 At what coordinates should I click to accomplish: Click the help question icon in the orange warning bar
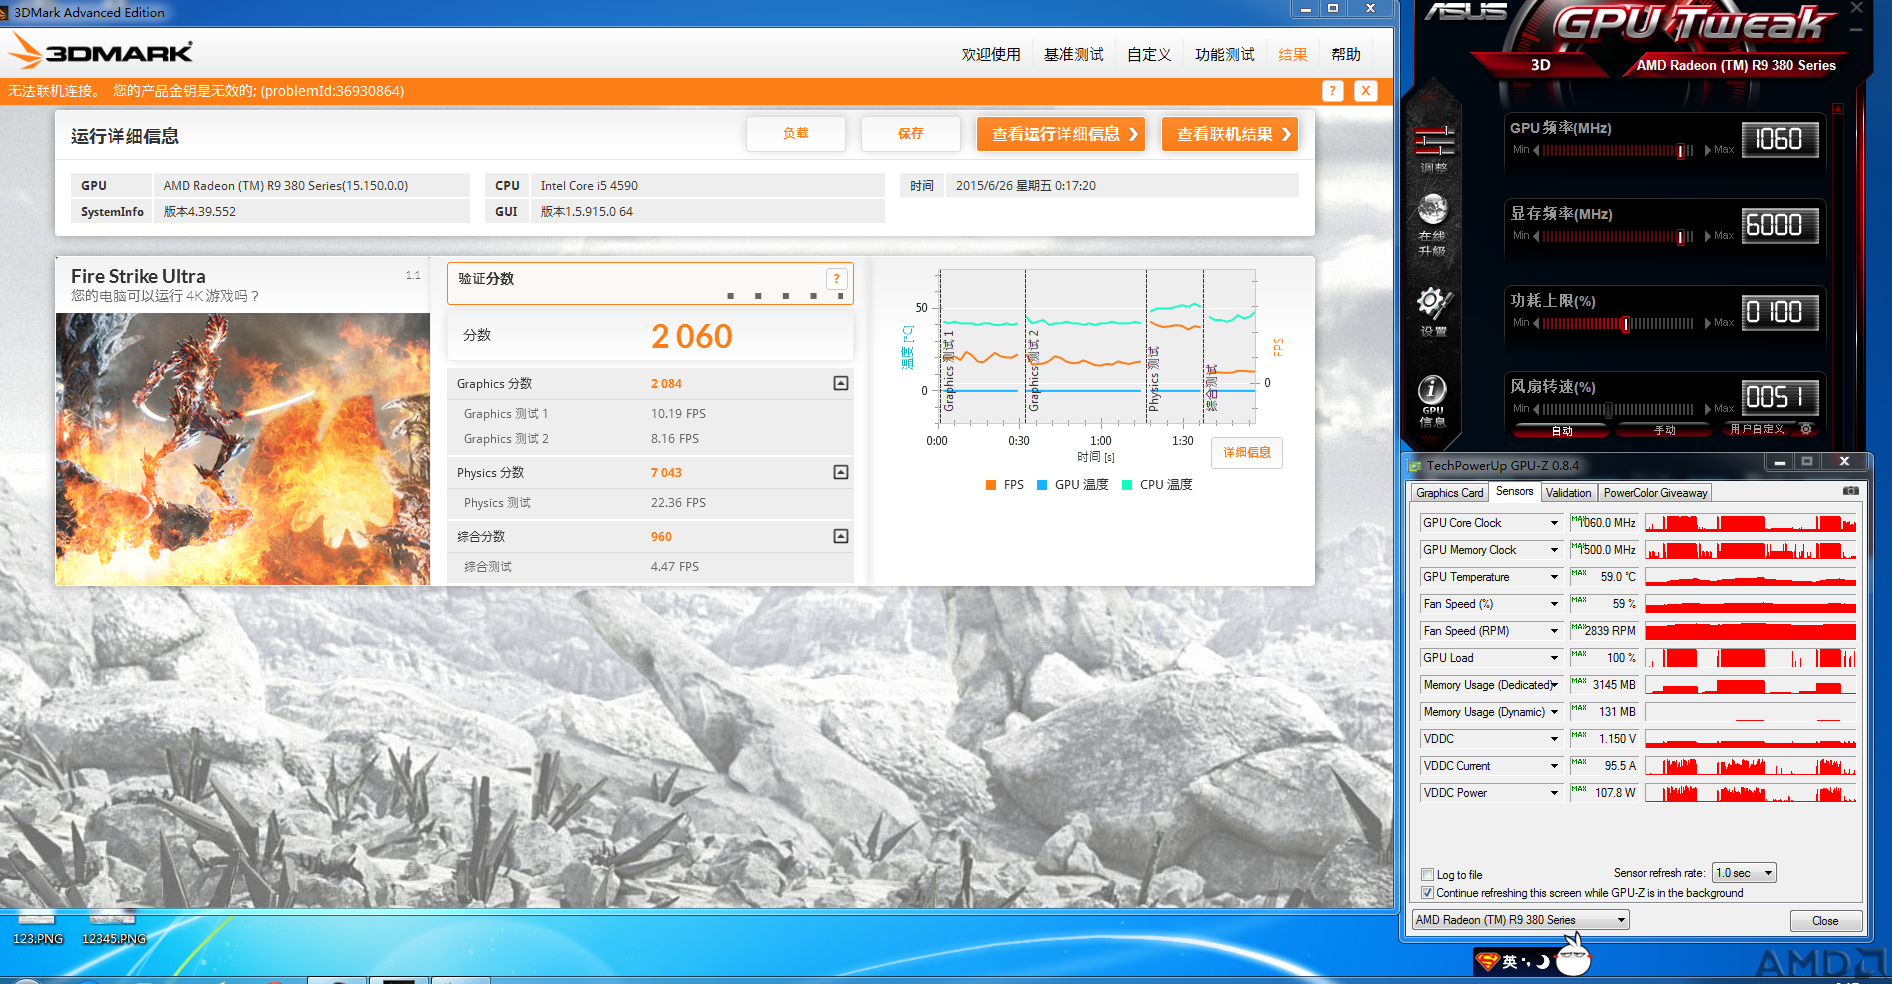pos(1332,91)
